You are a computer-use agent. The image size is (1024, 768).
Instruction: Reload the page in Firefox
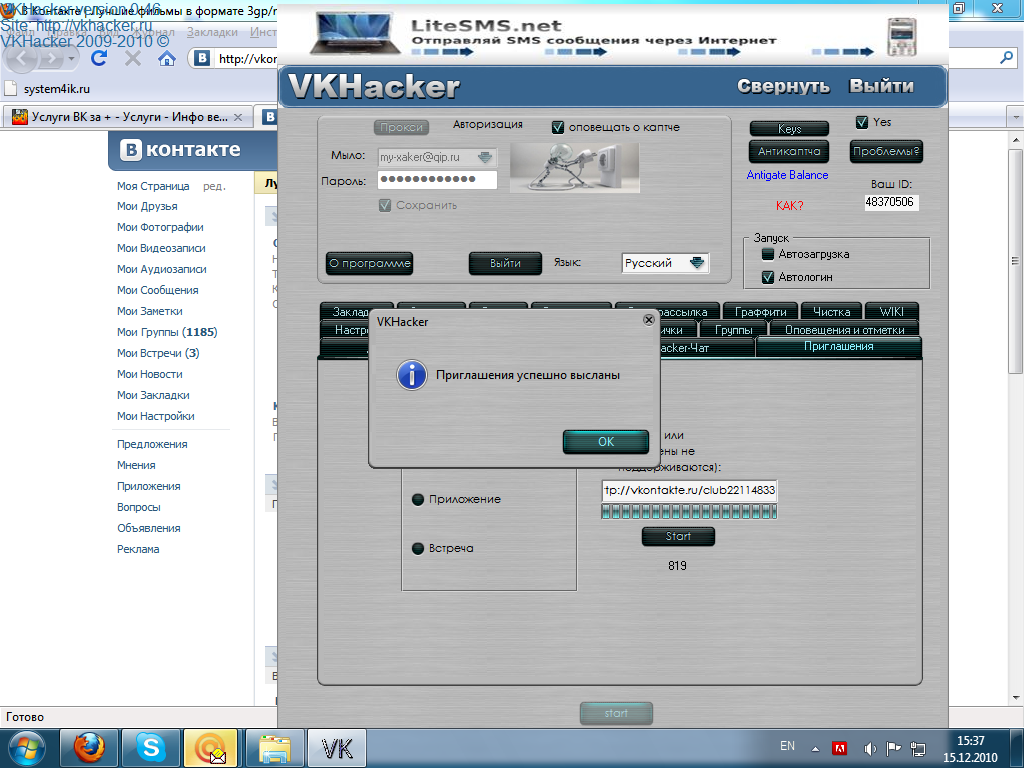click(x=99, y=59)
